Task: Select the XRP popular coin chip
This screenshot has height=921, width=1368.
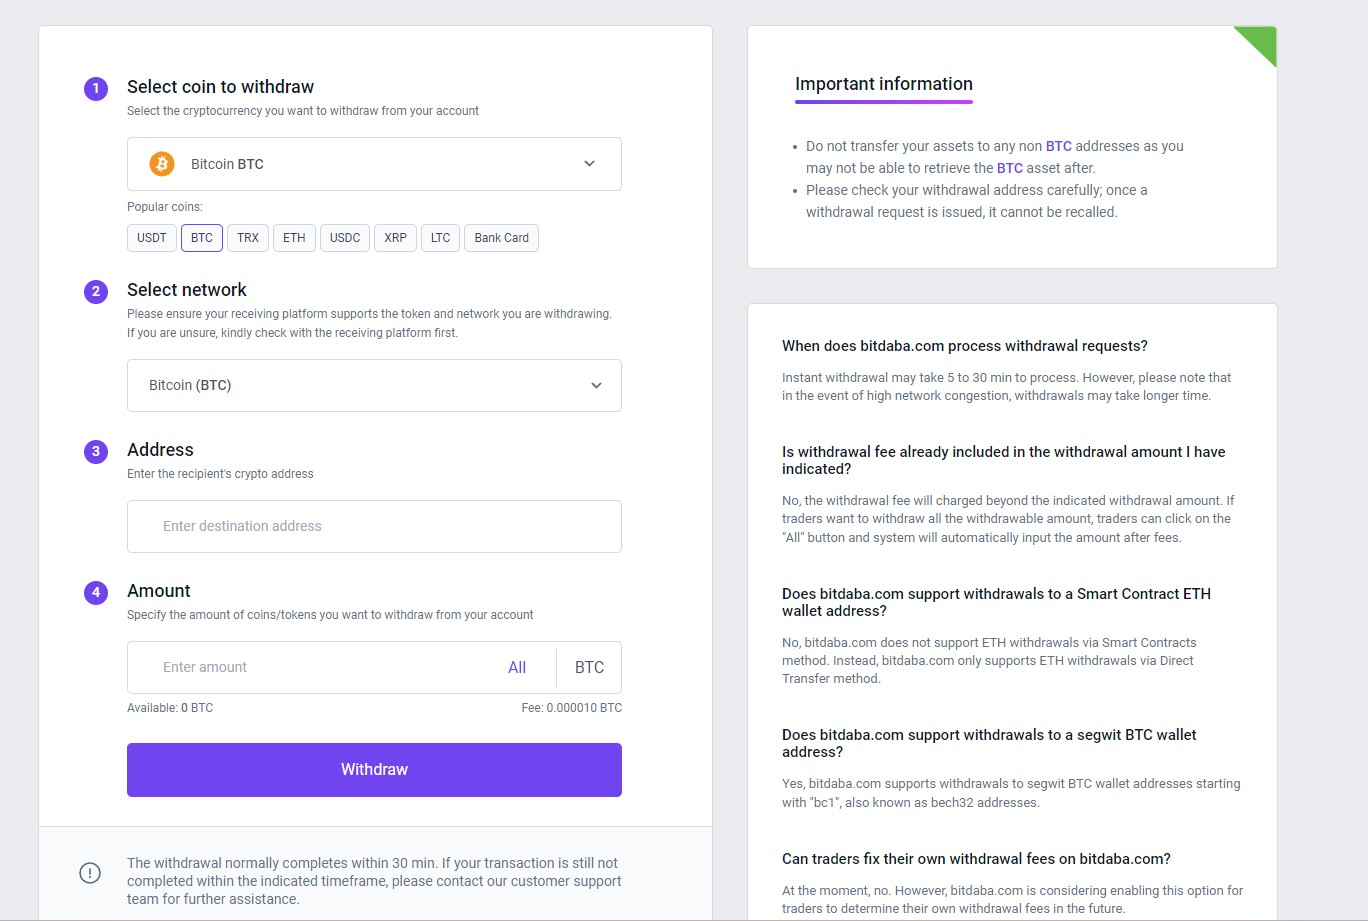Action: pos(396,238)
